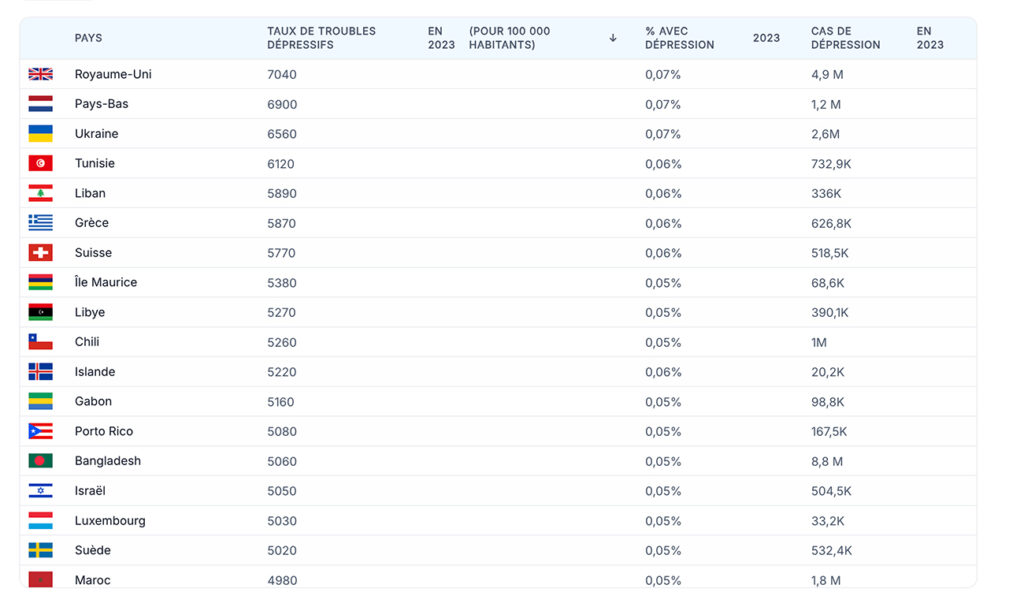The image size is (1024, 607).
Task: Click the Ukraine flag icon
Action: click(x=40, y=134)
